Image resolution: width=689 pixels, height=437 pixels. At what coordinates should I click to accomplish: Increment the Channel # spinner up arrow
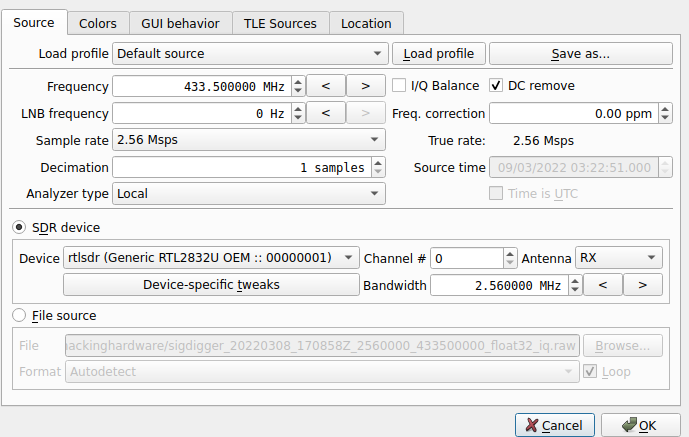[510, 253]
